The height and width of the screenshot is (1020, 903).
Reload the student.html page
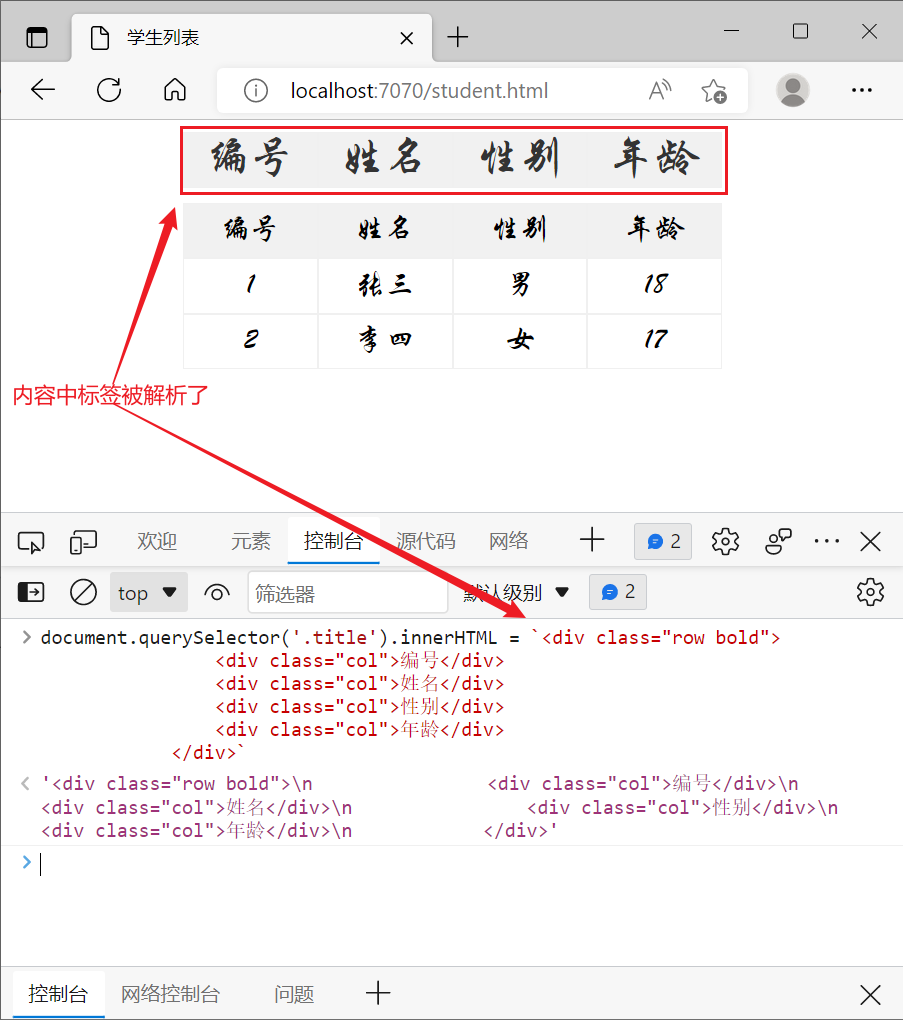click(x=109, y=90)
